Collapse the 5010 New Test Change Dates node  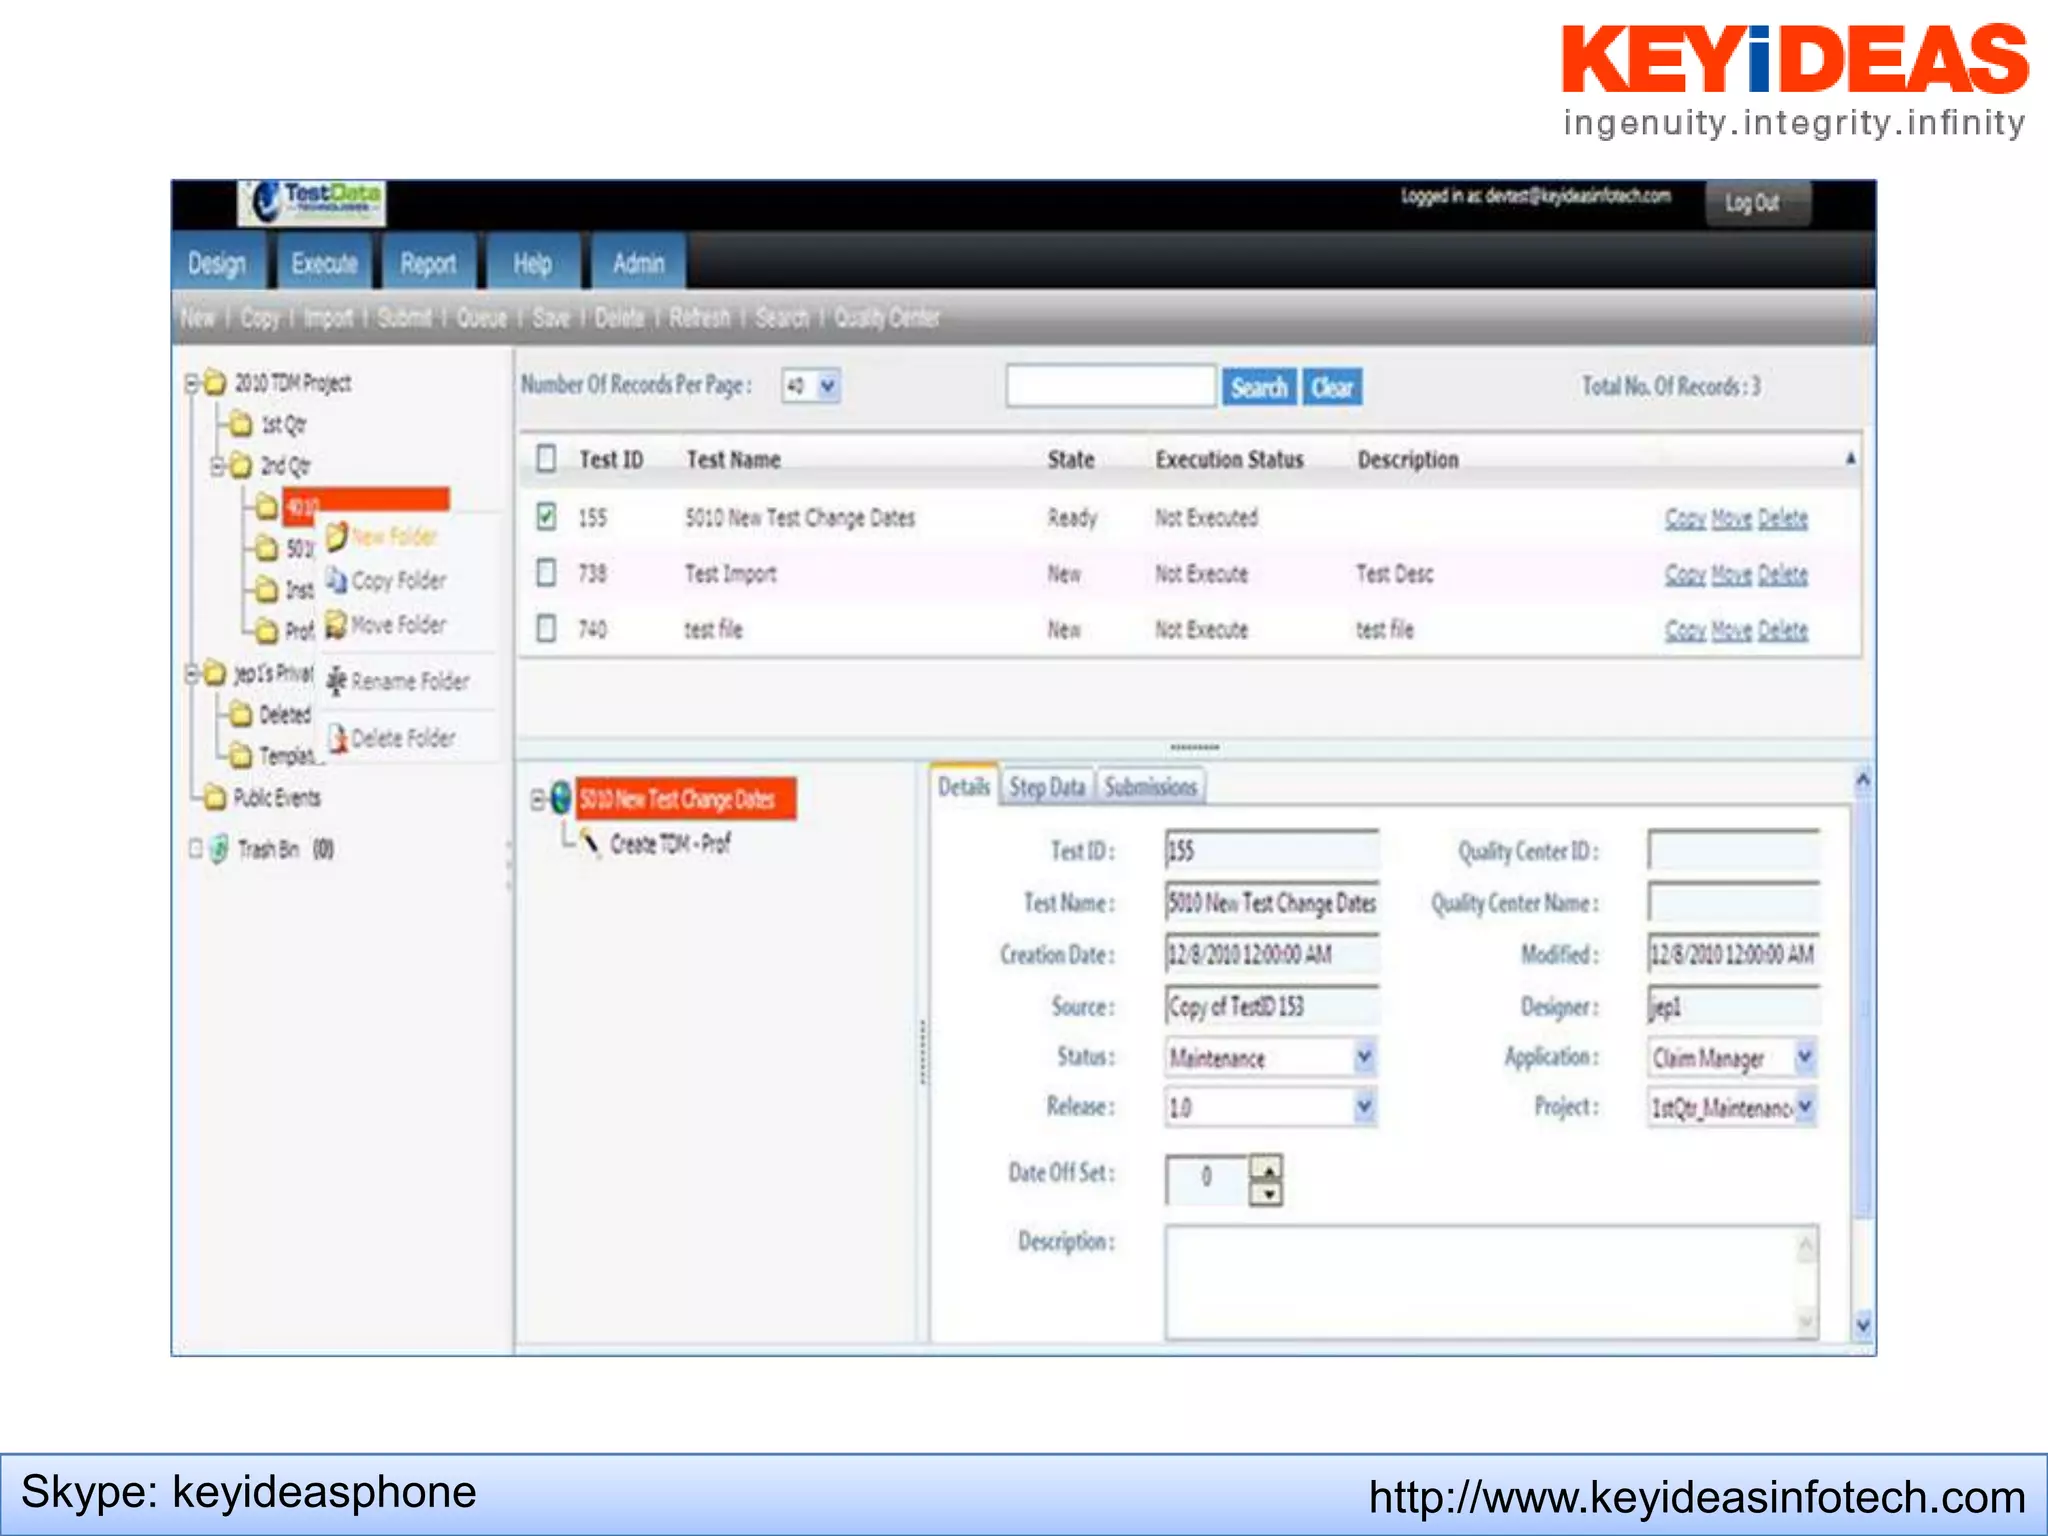click(538, 799)
